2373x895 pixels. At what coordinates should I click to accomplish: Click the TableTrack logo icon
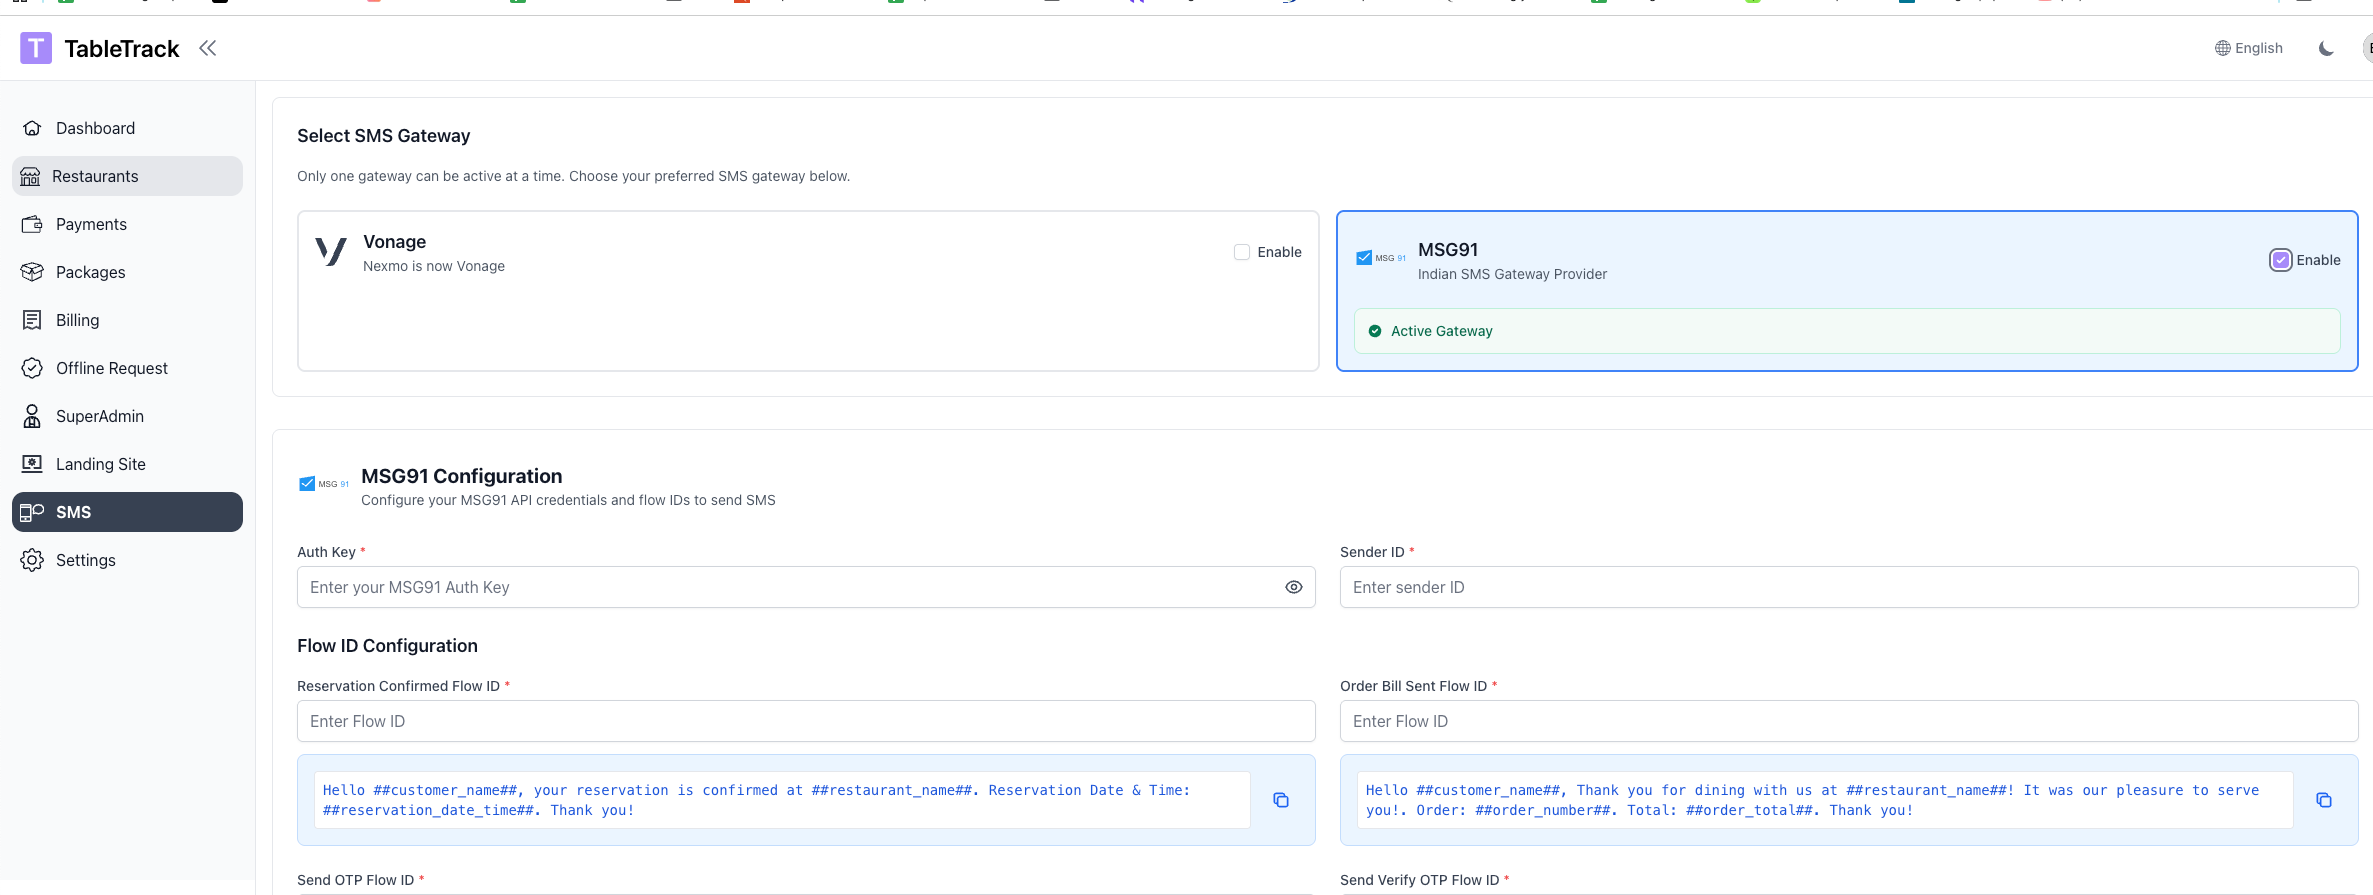36,48
